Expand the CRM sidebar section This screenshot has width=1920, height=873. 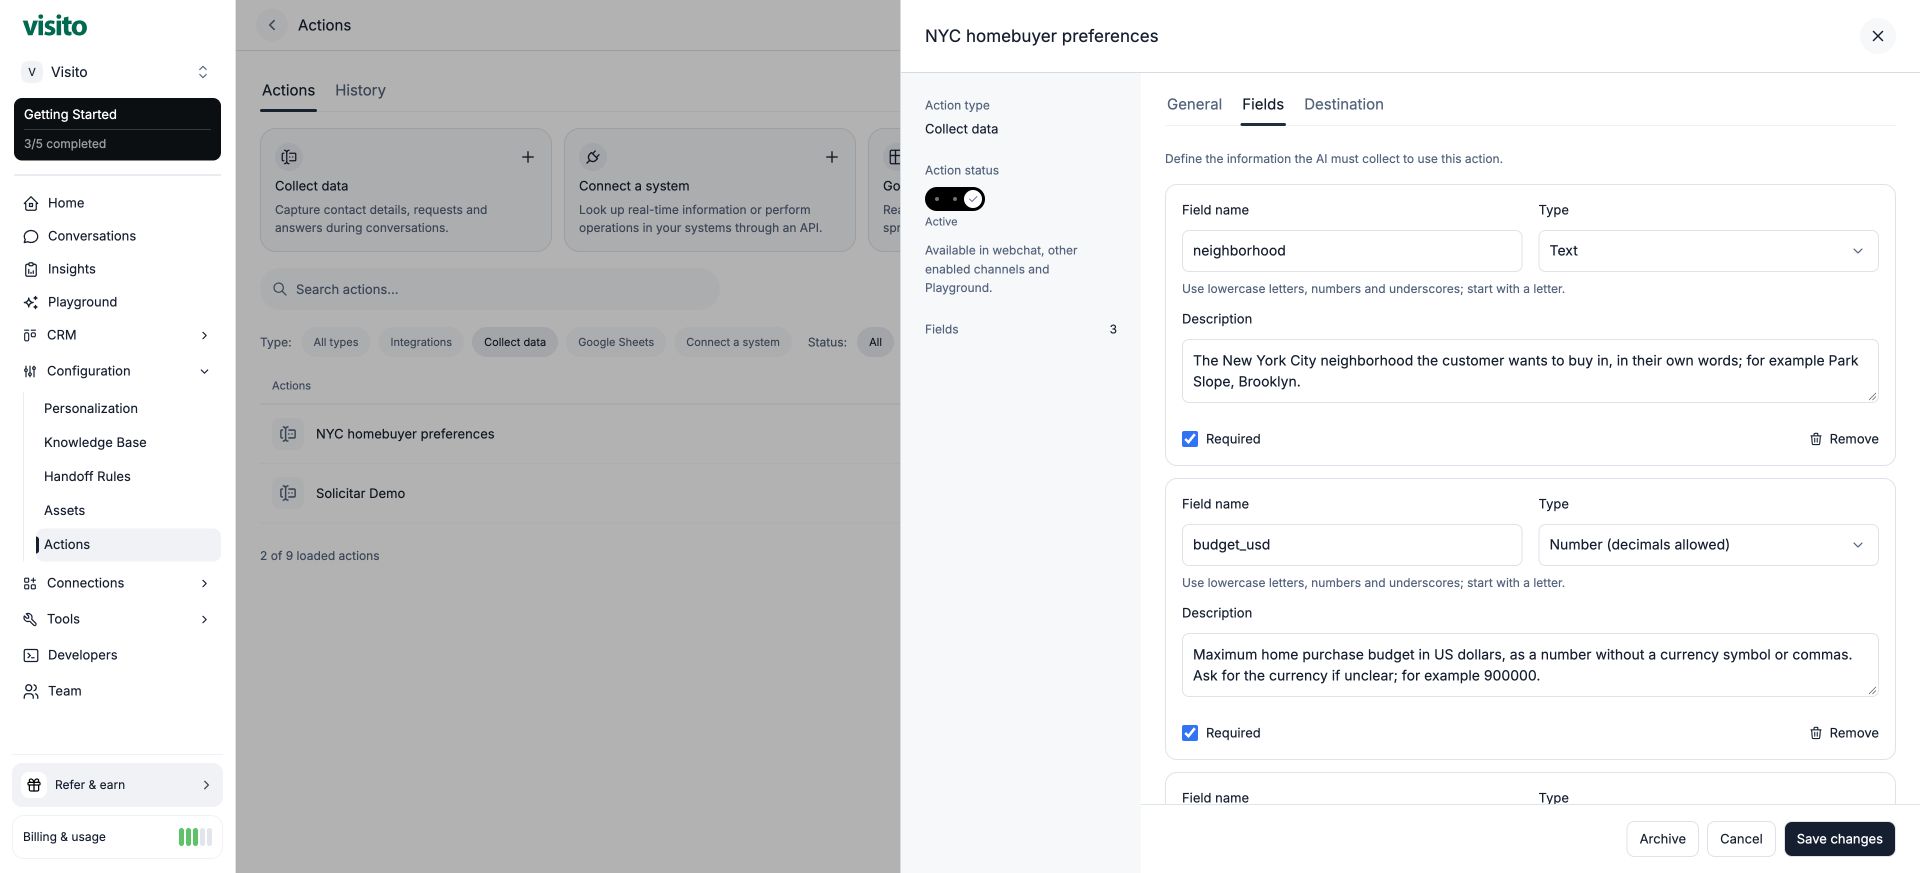(x=117, y=335)
